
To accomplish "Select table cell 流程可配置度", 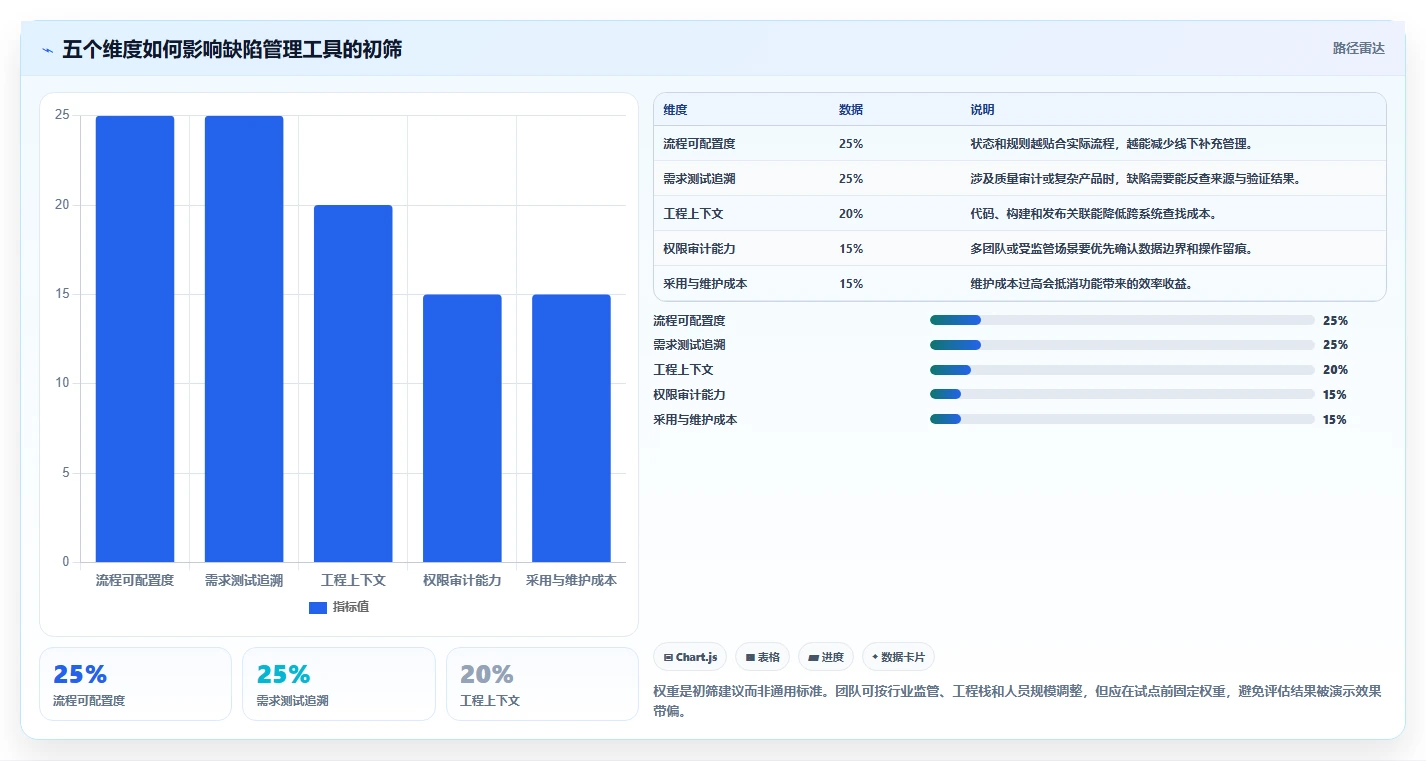I will click(699, 144).
